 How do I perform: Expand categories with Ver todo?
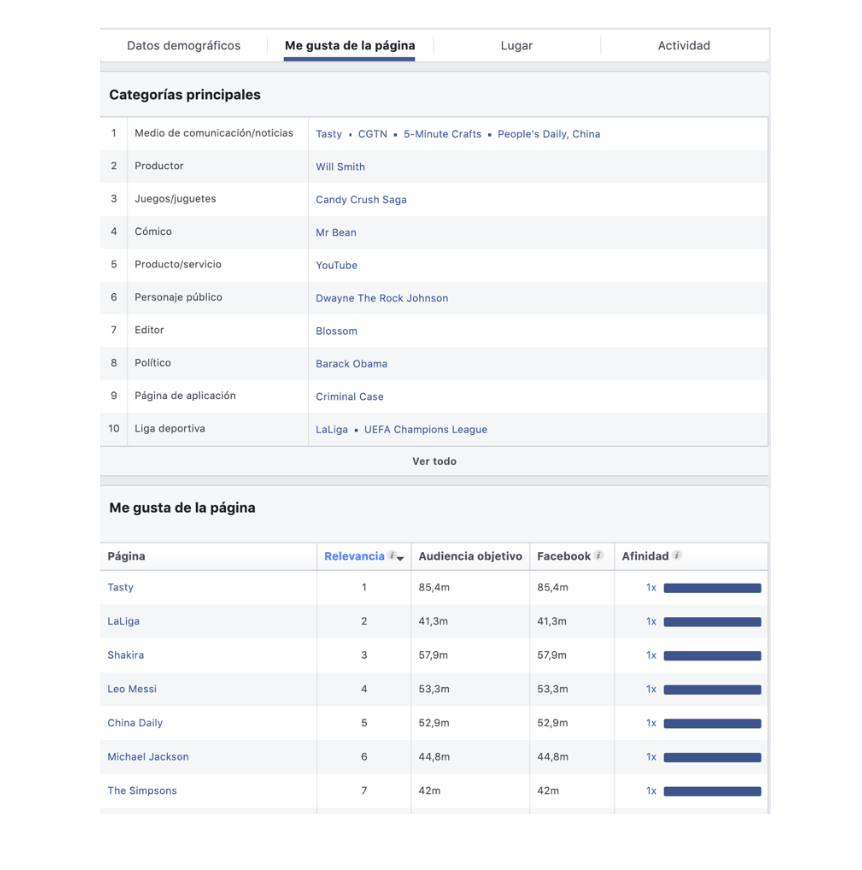(434, 462)
